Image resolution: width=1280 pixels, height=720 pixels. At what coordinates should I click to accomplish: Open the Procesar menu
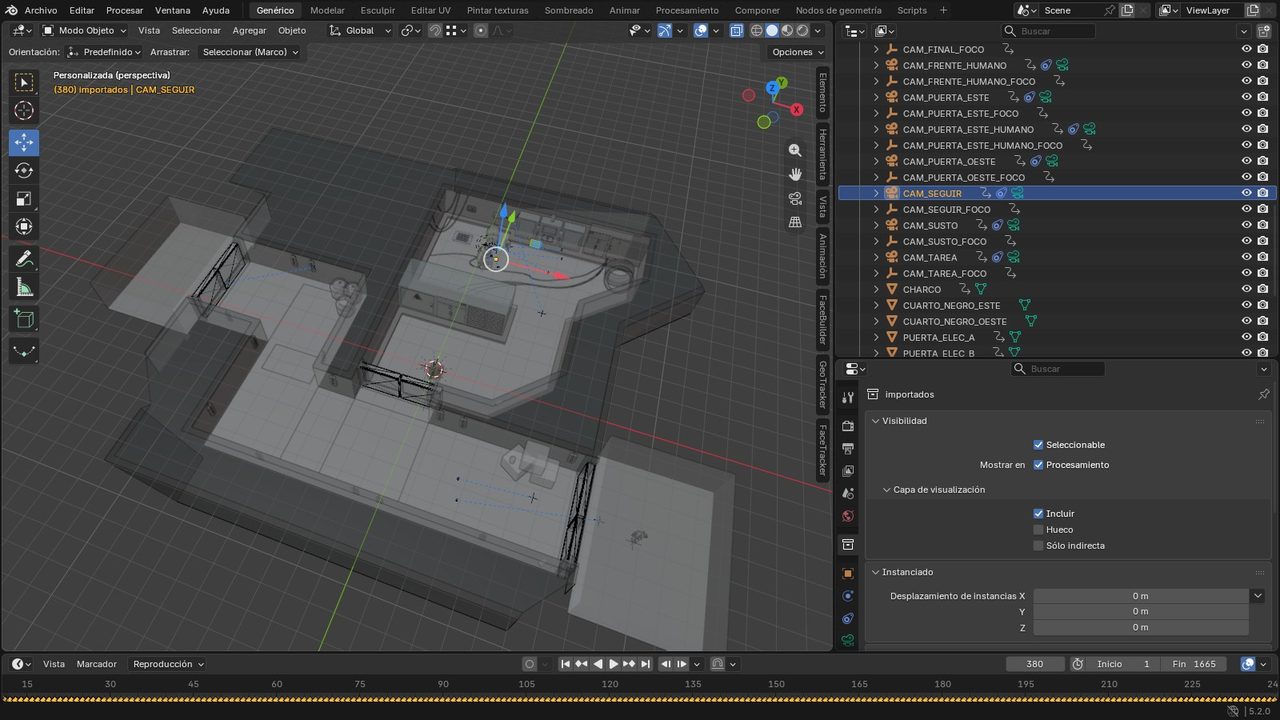point(124,10)
